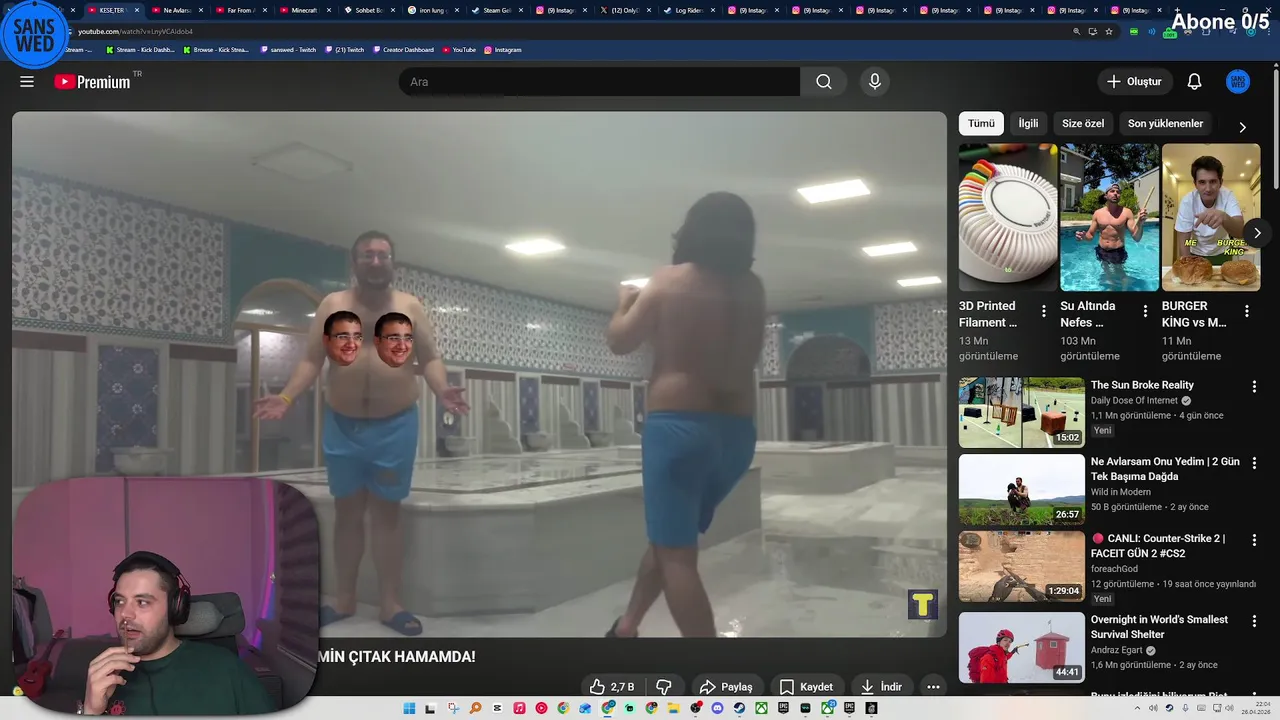Image resolution: width=1280 pixels, height=720 pixels.
Task: Click the Kaydet save button
Action: click(806, 687)
